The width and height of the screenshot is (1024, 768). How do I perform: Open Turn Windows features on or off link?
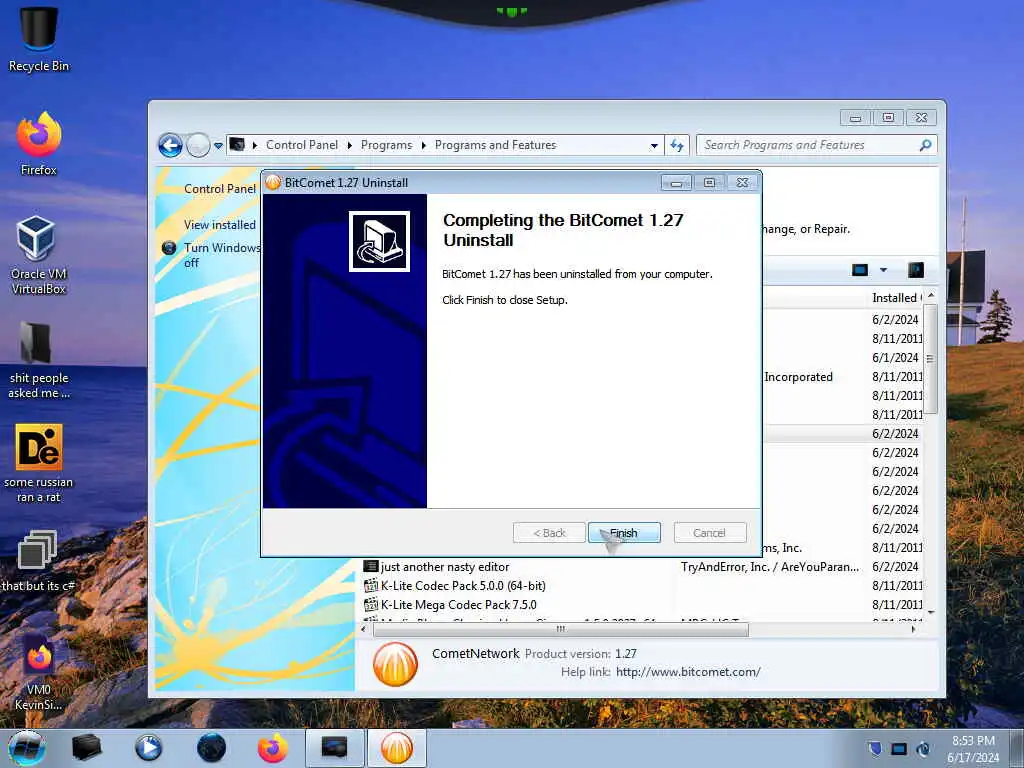tap(222, 255)
